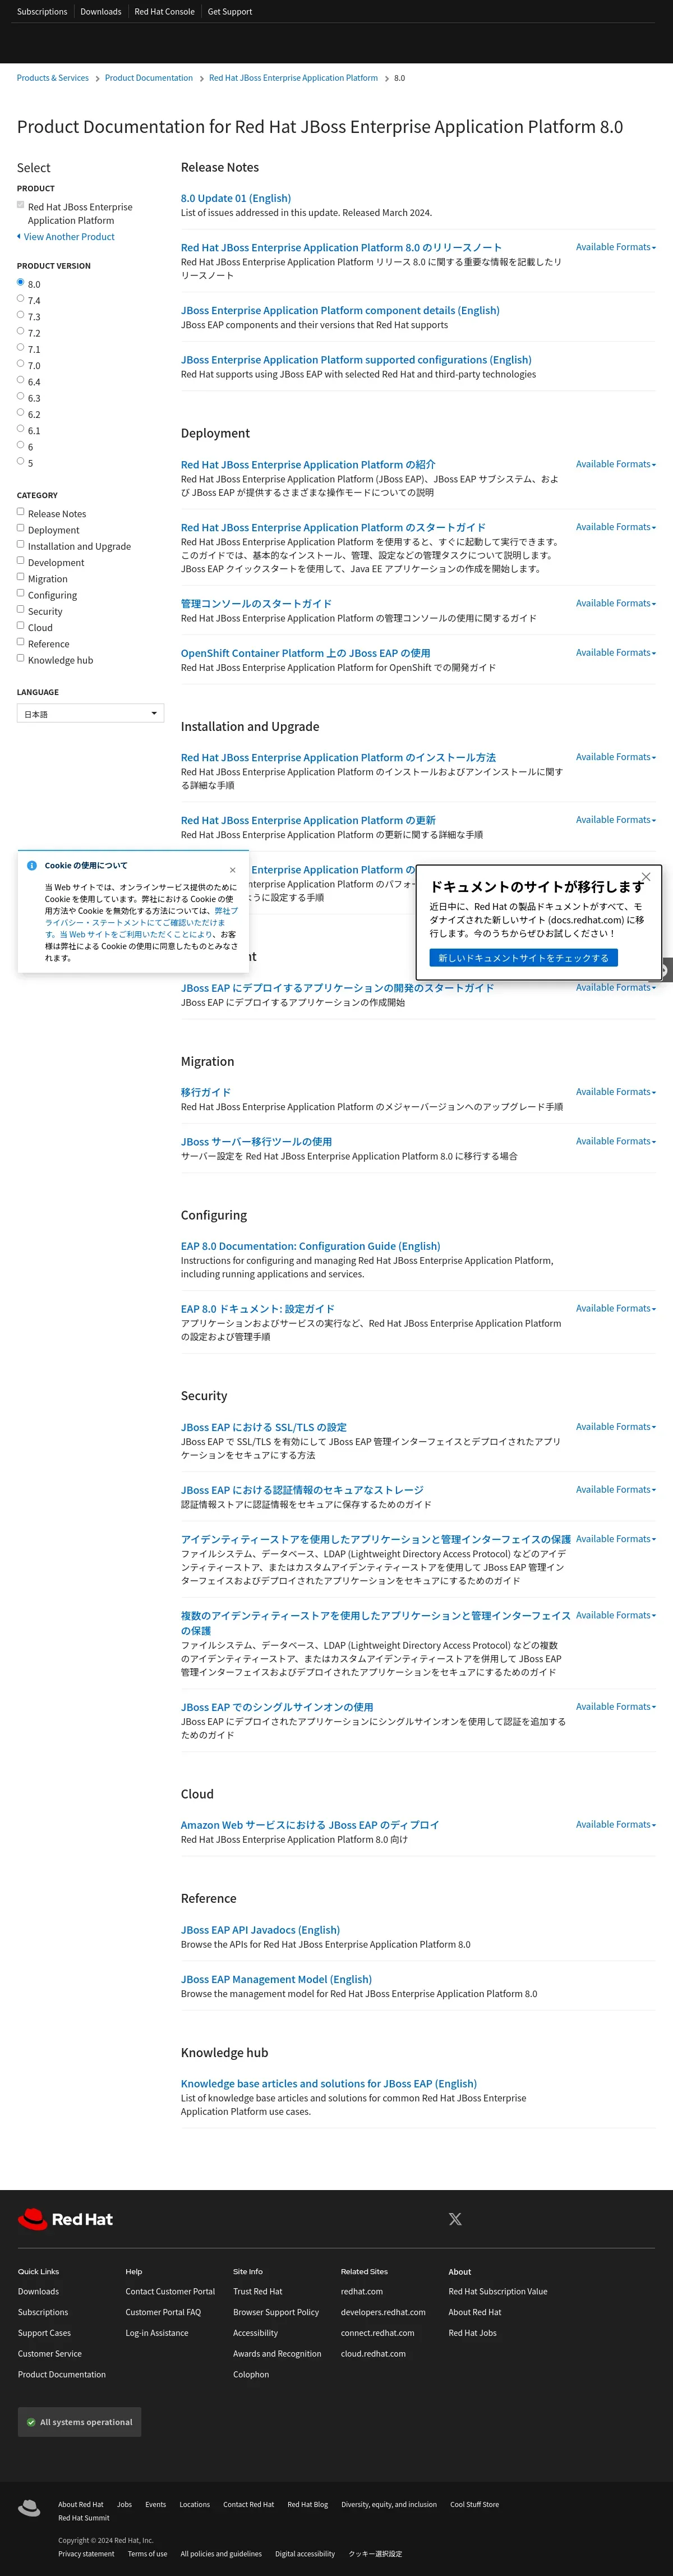This screenshot has height=2576, width=673.
Task: Open JBoss サーバー移行ツールの使用 link
Action: [256, 1141]
